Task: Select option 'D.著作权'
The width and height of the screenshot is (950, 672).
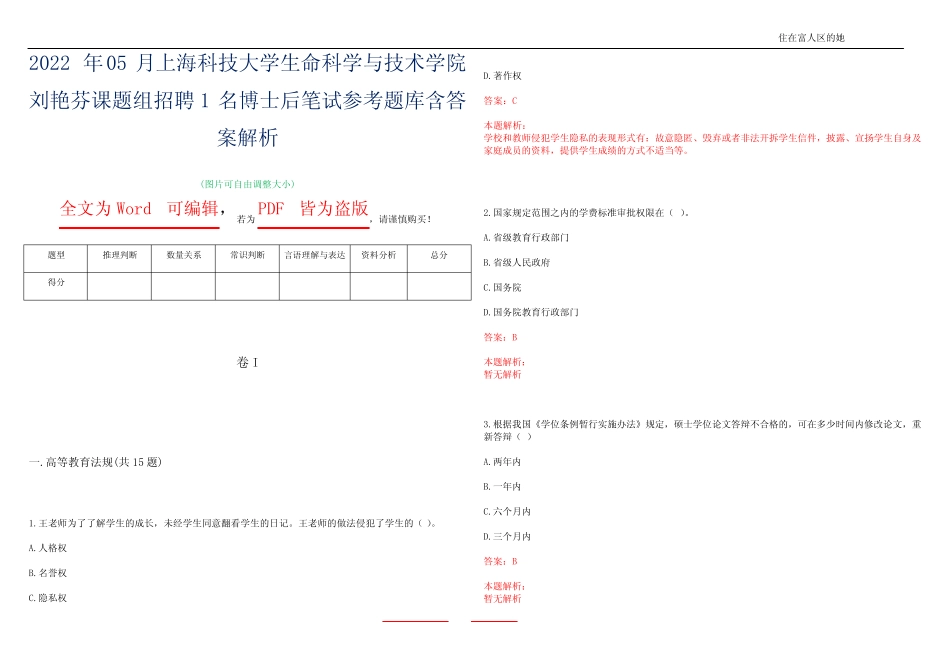Action: pyautogui.click(x=502, y=76)
